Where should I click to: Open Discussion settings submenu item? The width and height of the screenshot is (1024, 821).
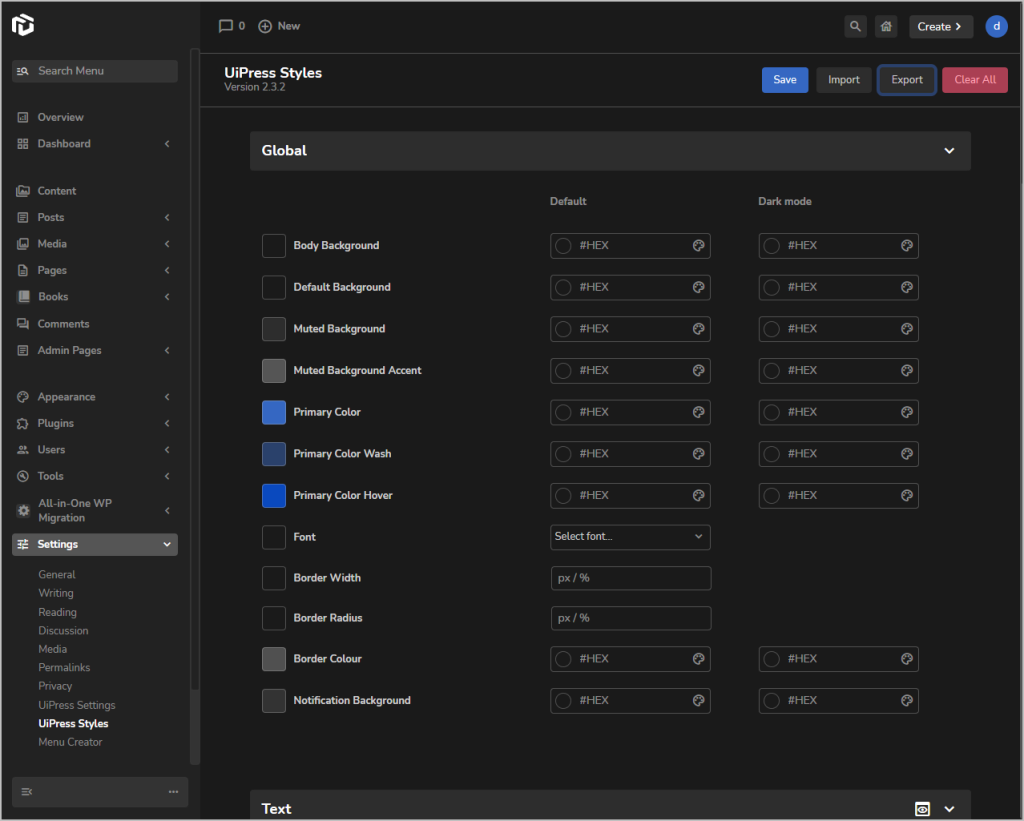point(63,631)
